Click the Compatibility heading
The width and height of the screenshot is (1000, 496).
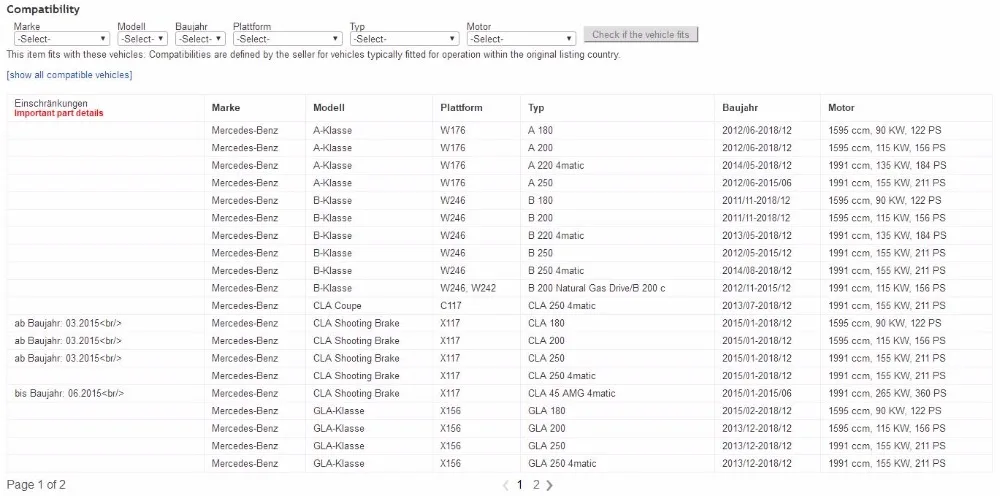coord(43,10)
